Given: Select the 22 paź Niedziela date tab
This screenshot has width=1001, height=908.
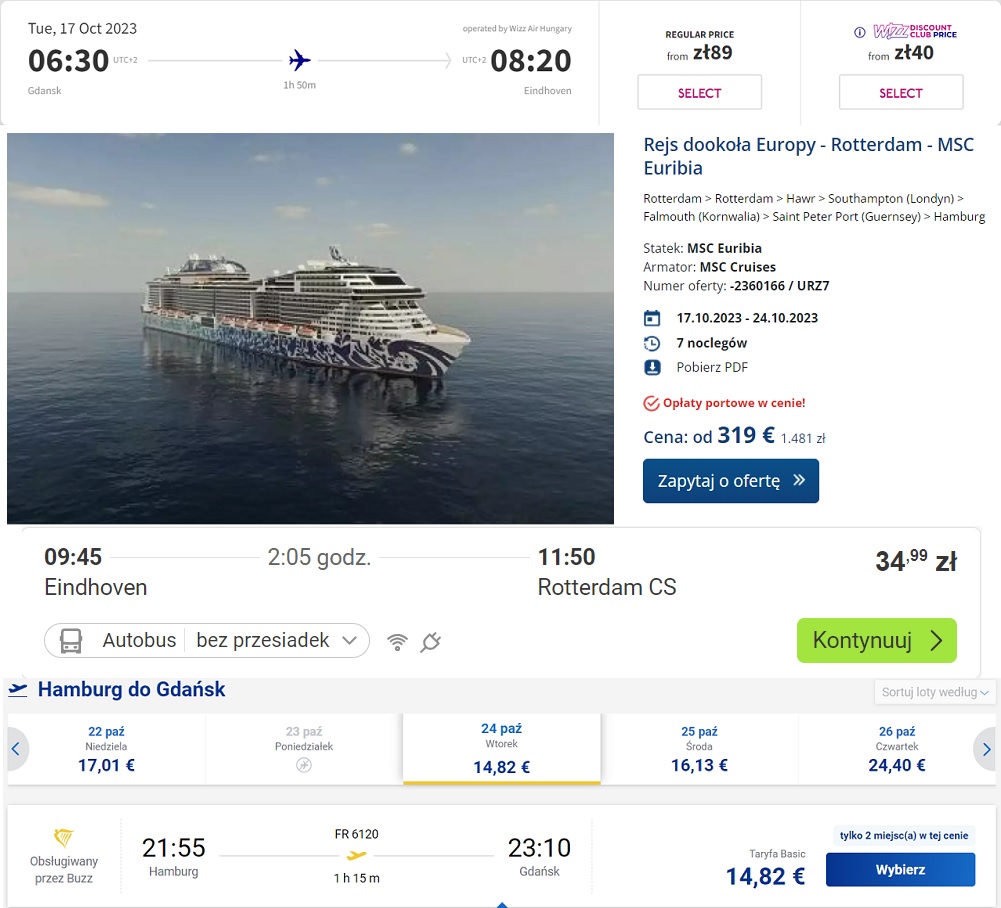Looking at the screenshot, I should pos(106,748).
